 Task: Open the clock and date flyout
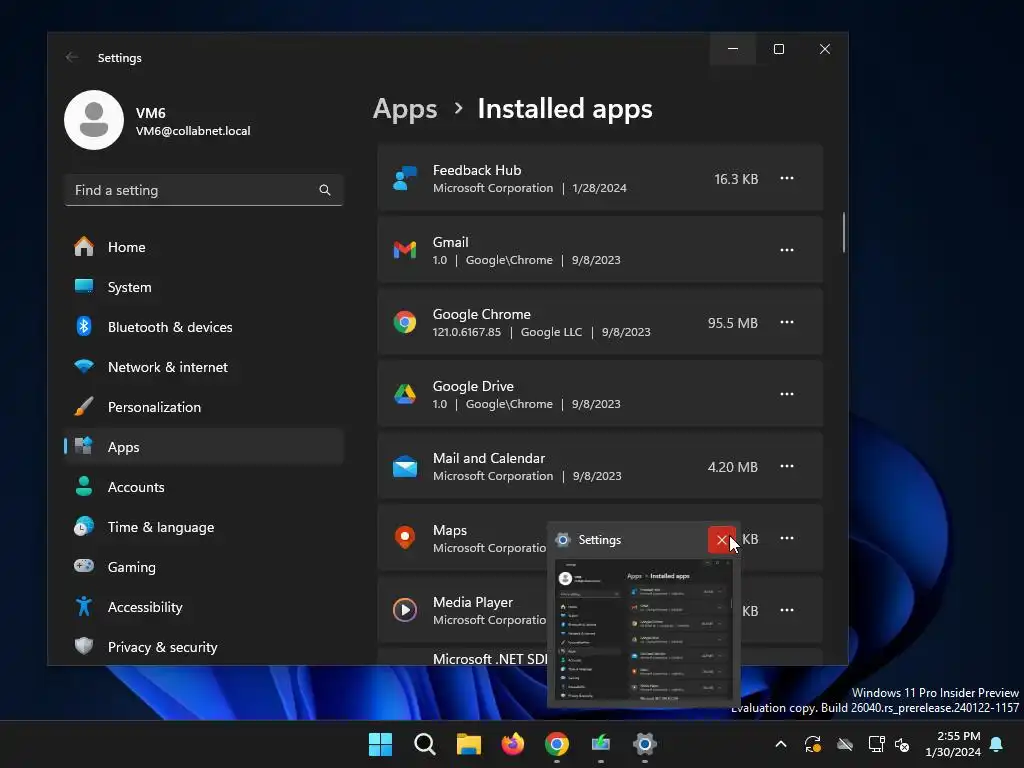(953, 744)
